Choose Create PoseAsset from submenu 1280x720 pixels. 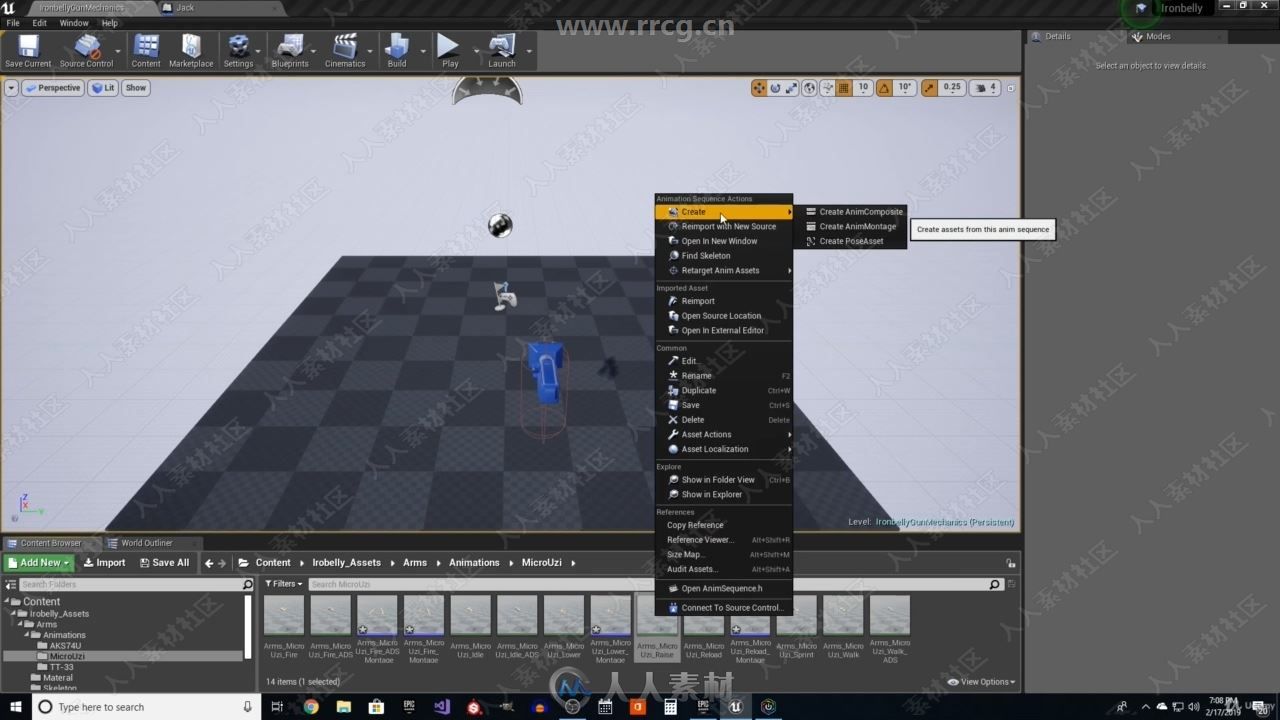point(857,241)
